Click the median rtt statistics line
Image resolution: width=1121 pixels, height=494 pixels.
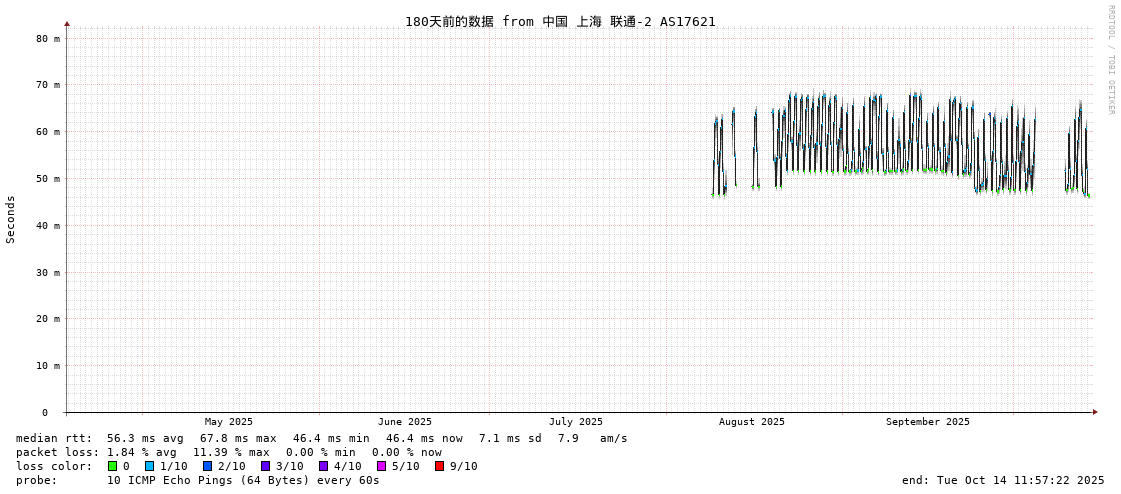point(321,438)
